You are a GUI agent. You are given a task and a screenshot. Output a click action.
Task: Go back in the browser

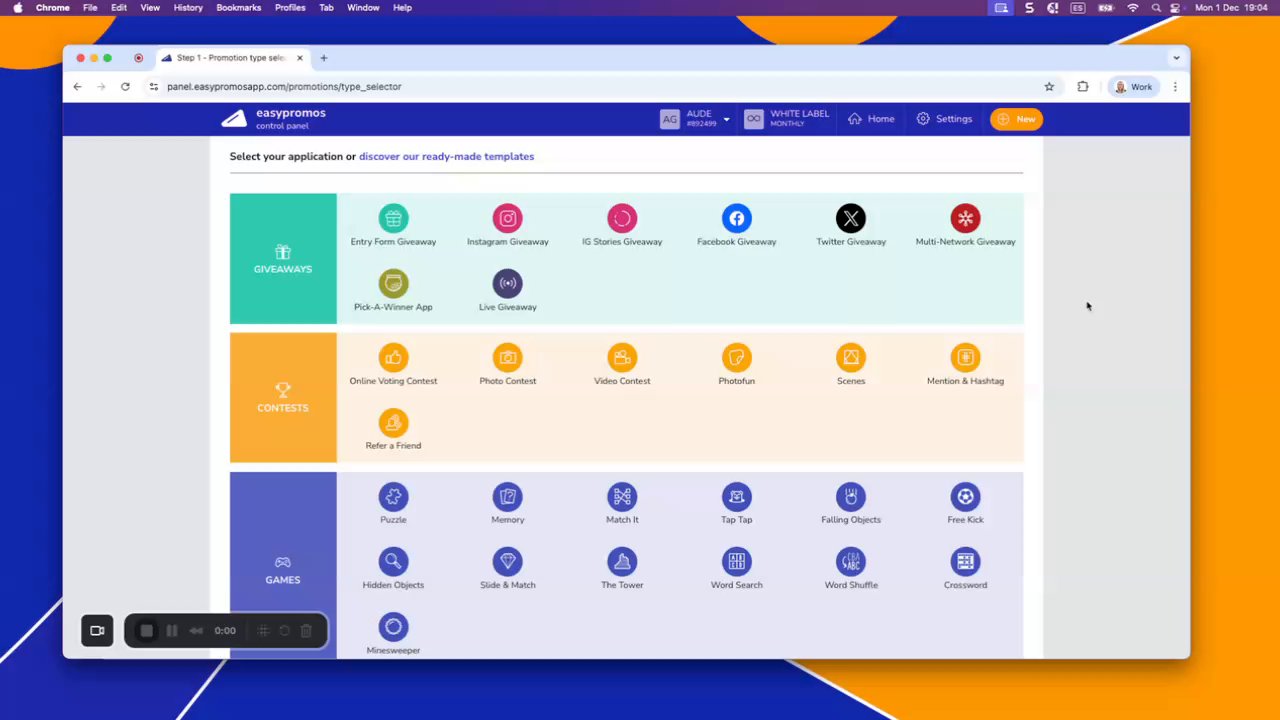pos(77,87)
